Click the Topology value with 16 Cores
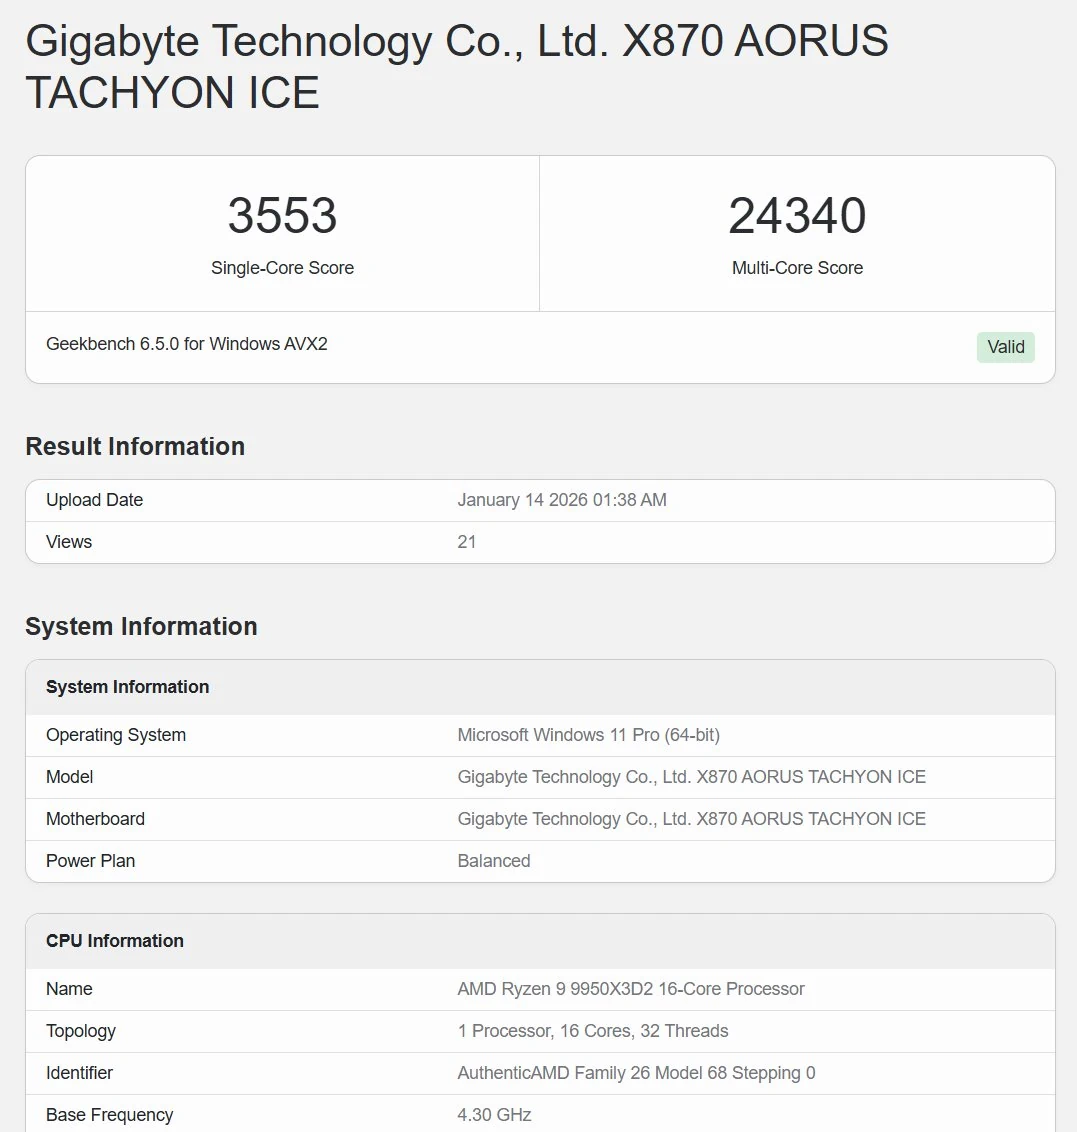Screen dimensions: 1077x1132 coord(593,1031)
